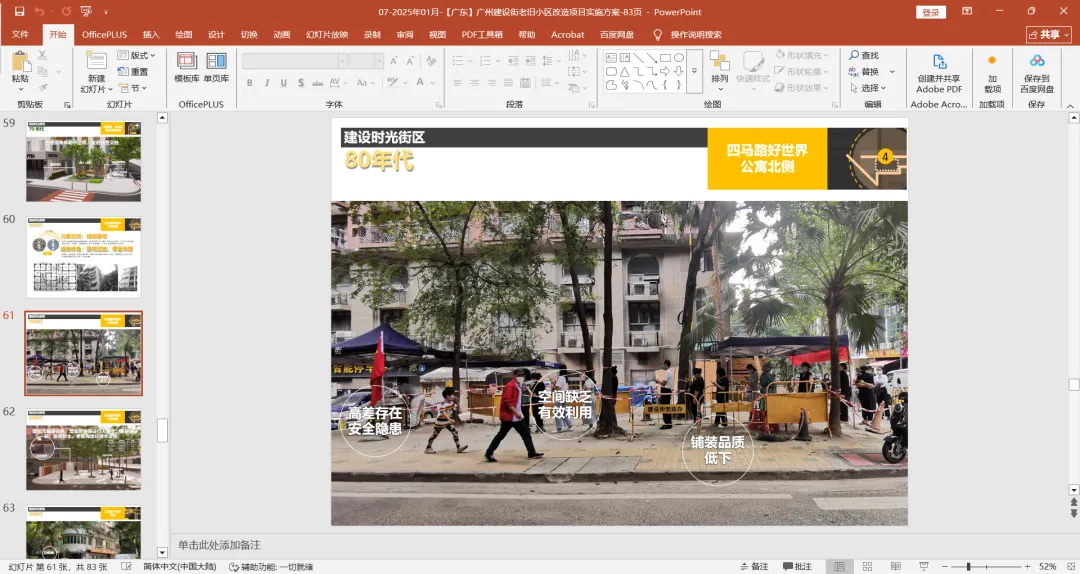
Task: Open the 单页库 single page library
Action: 216,68
